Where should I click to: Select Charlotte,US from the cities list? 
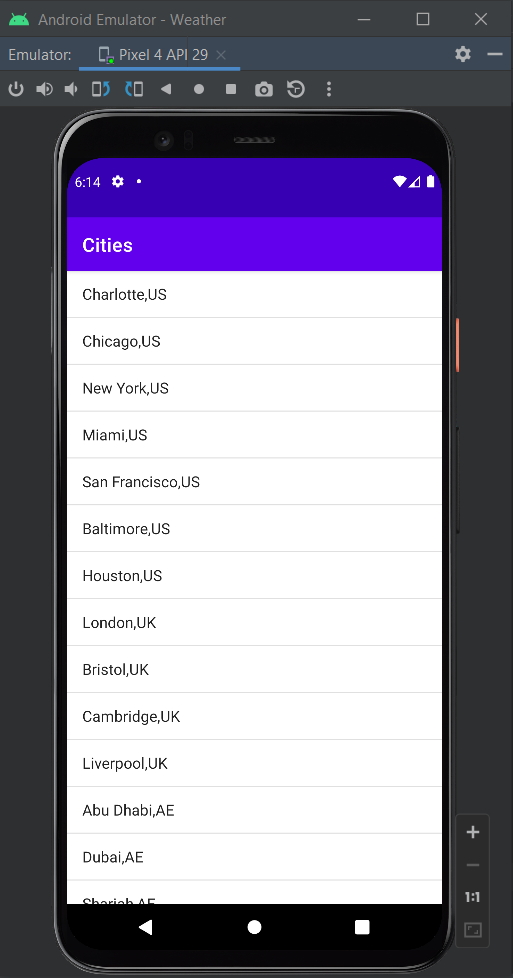coord(255,294)
